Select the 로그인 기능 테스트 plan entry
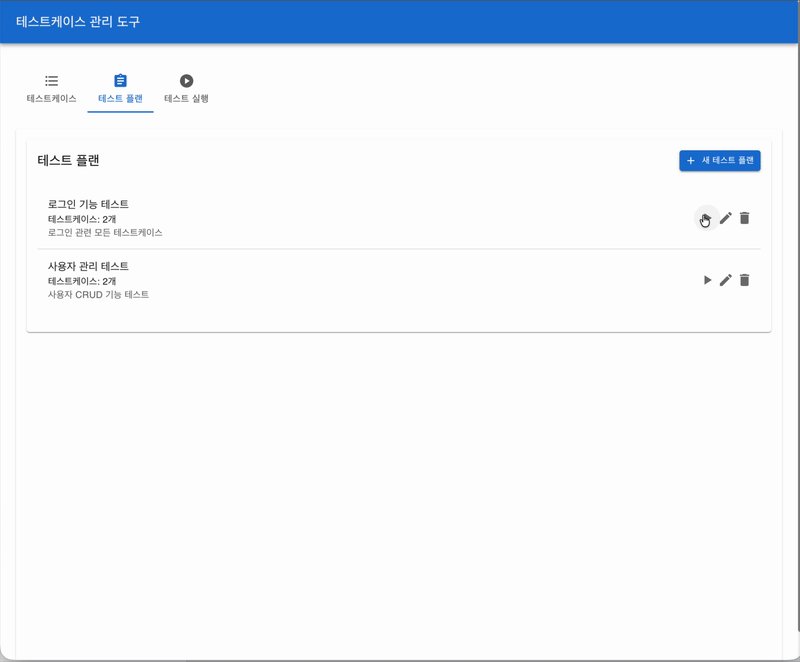The height and width of the screenshot is (662, 800). tap(89, 203)
